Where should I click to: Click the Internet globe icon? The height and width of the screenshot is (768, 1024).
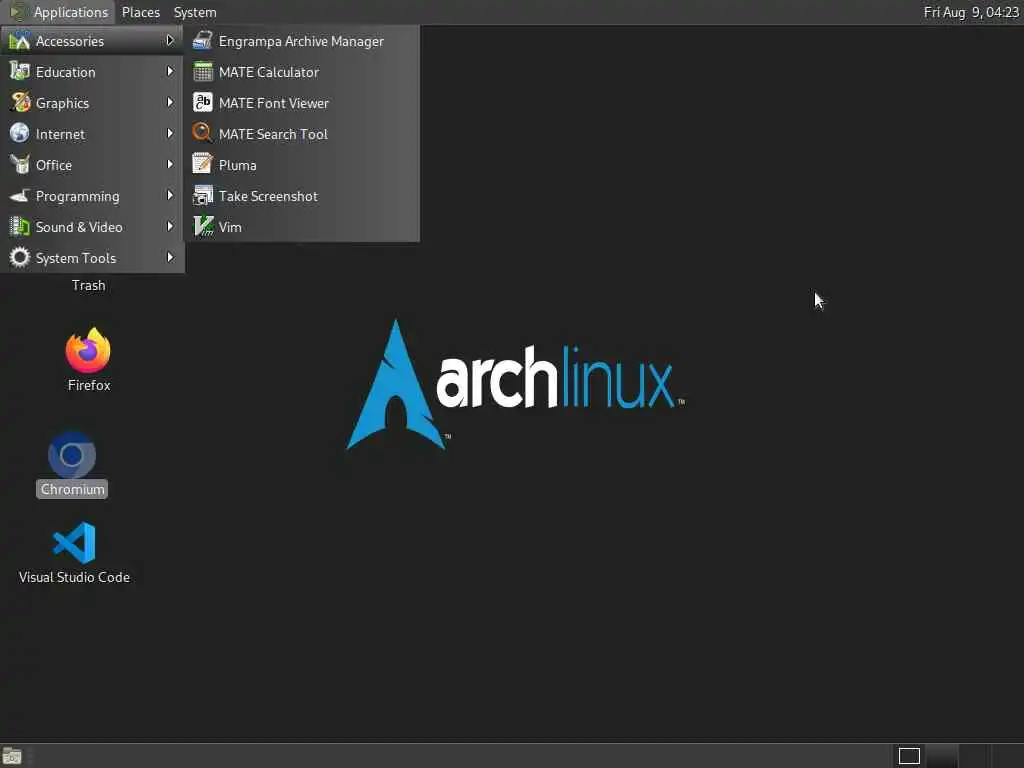(x=20, y=133)
